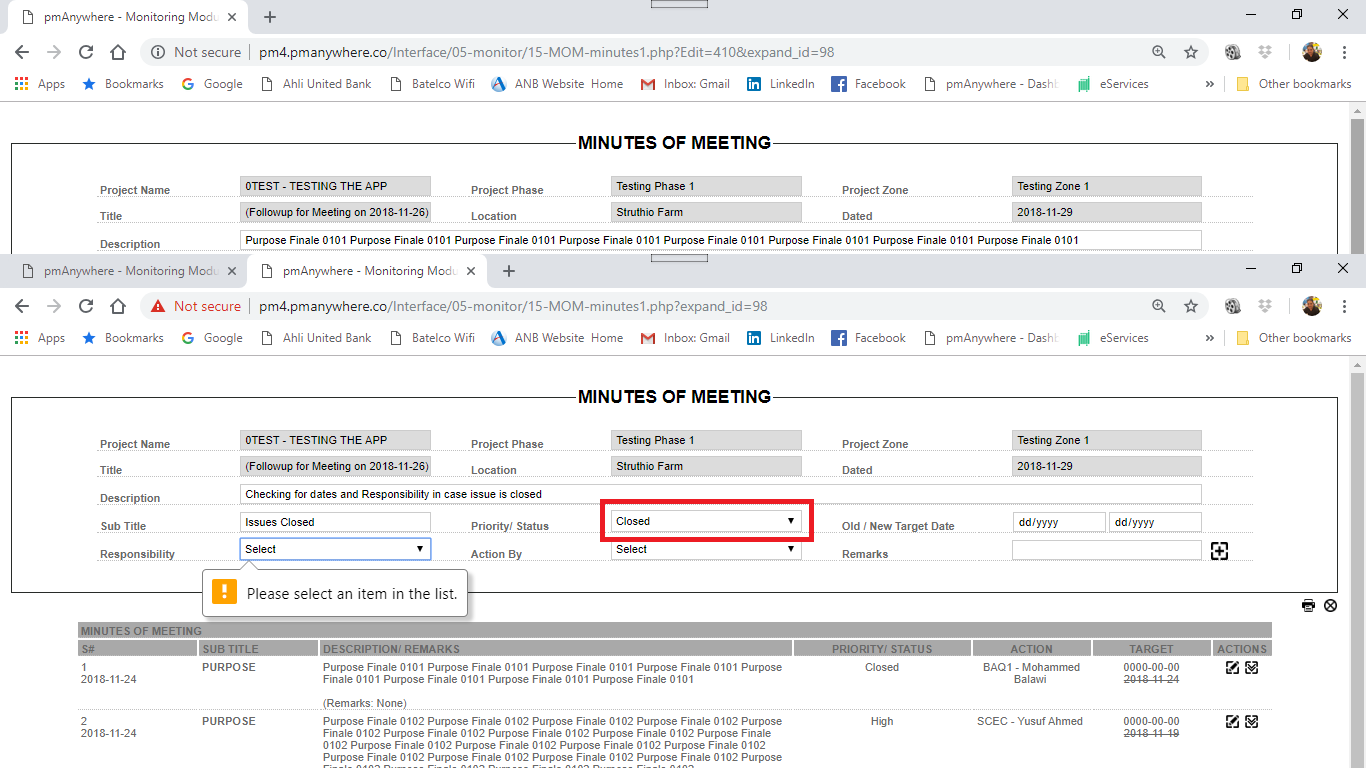Click expand details icon for minutes row 1
Screen dimensions: 1366x768
pyautogui.click(x=1251, y=668)
